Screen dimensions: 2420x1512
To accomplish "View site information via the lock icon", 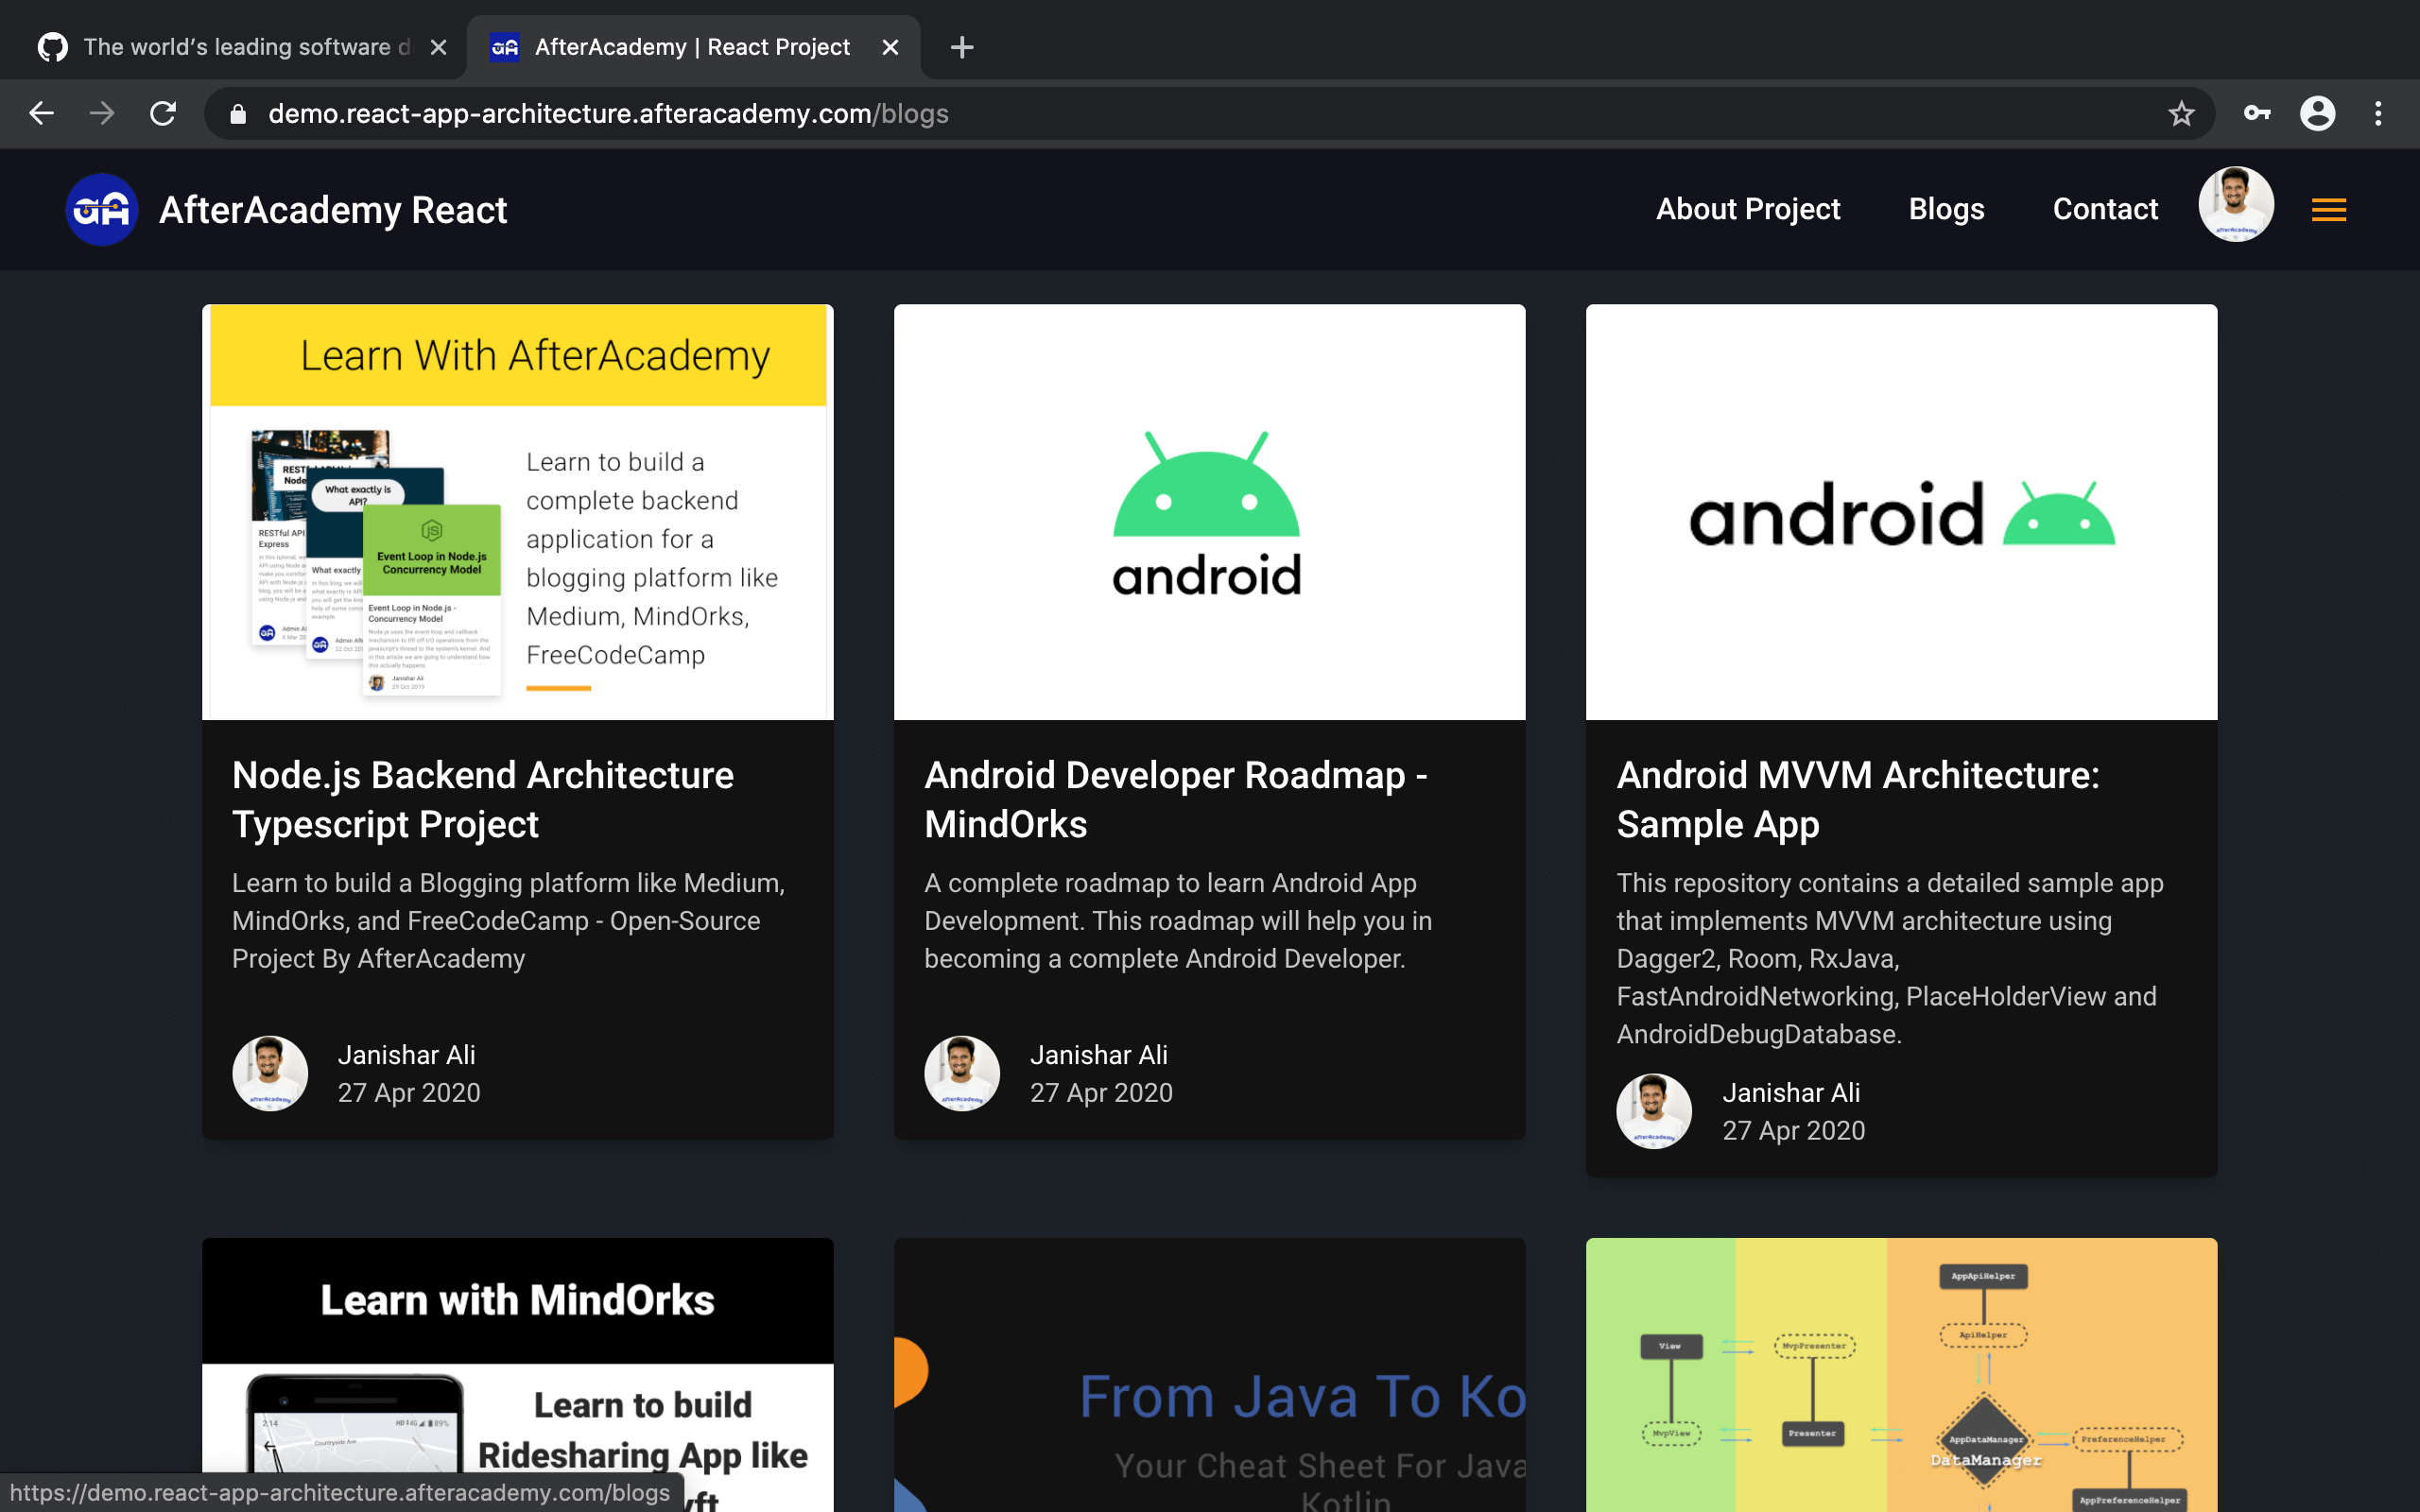I will [x=238, y=114].
